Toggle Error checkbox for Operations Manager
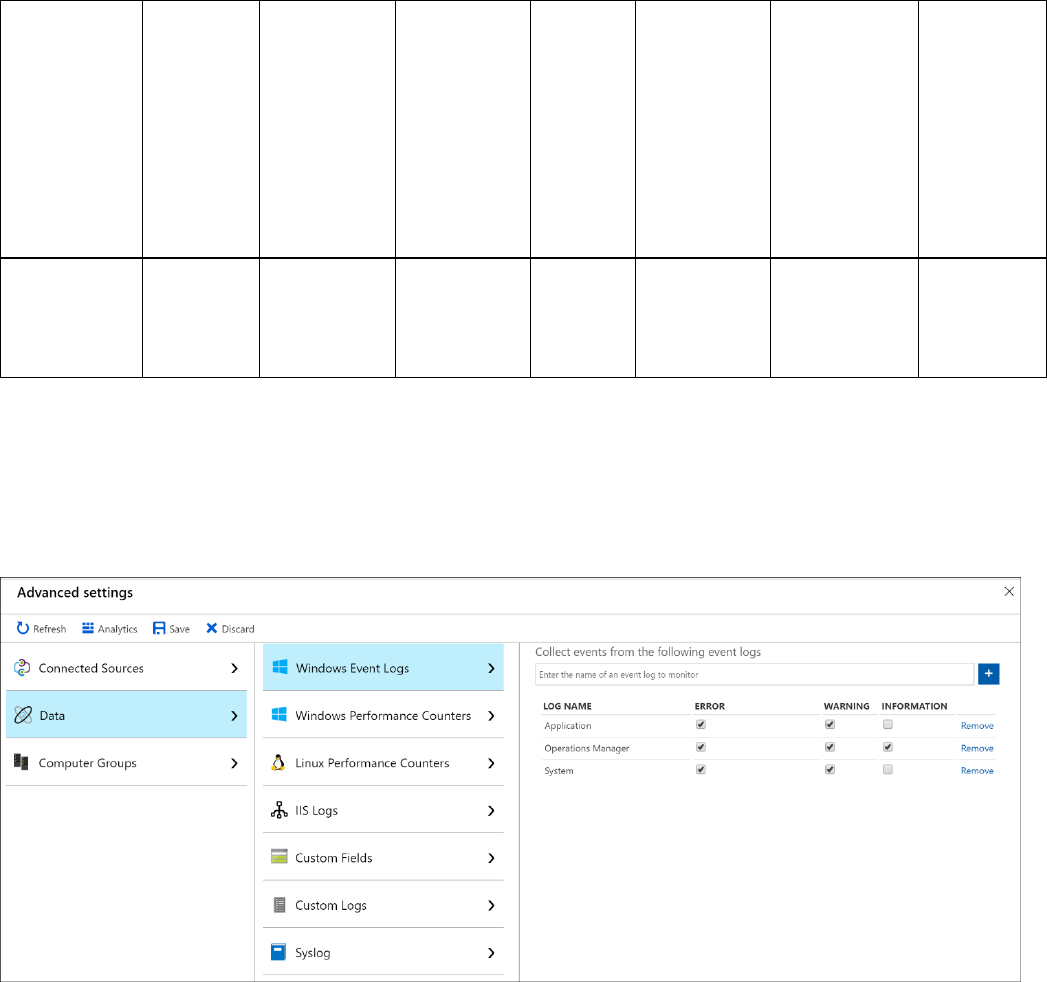Image resolution: width=1047 pixels, height=982 pixels. [x=700, y=747]
